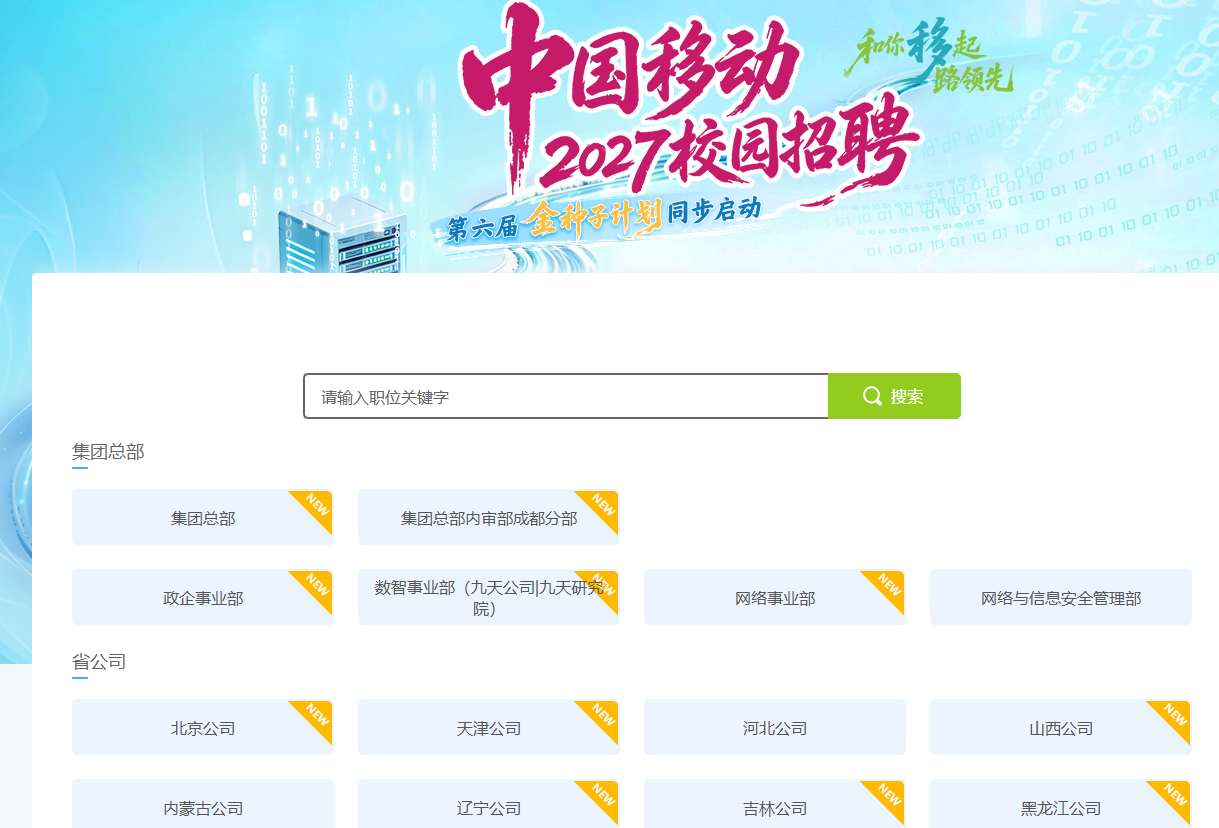This screenshot has width=1219, height=828.
Task: Open the 集团总部 department card
Action: [x=203, y=517]
